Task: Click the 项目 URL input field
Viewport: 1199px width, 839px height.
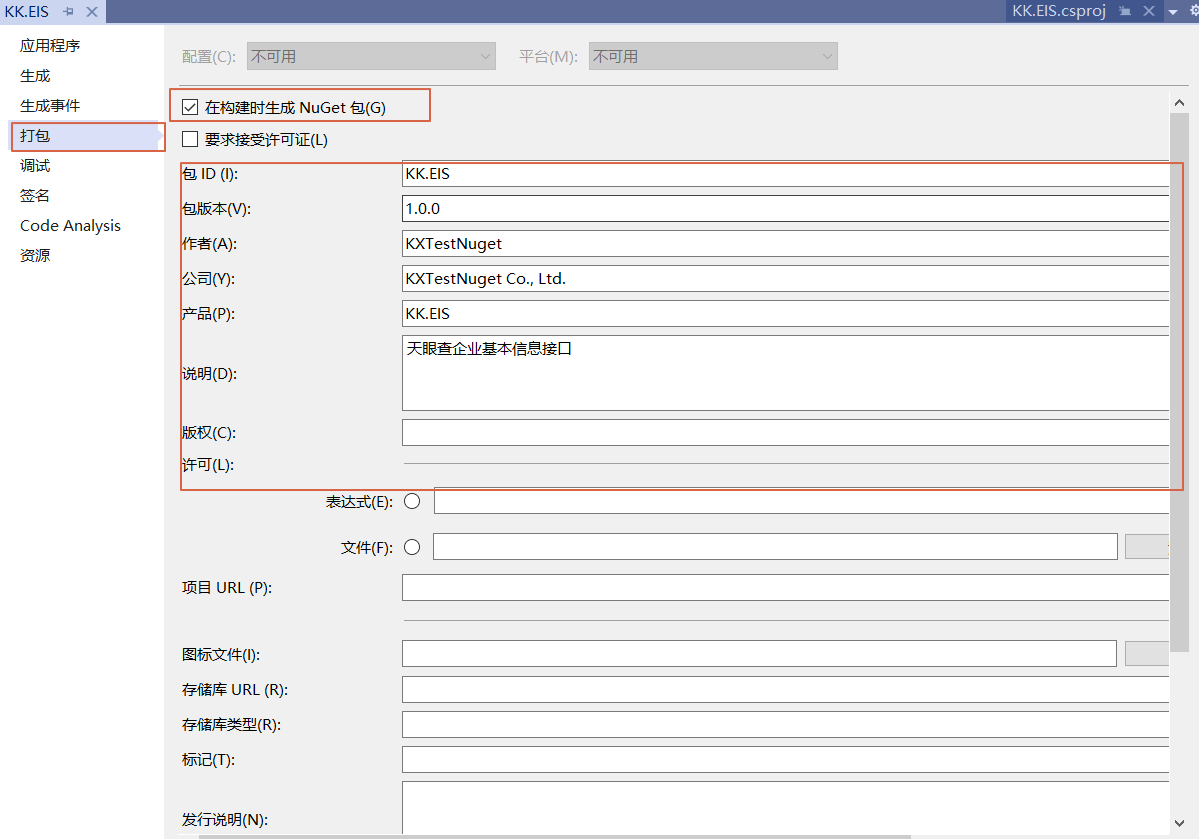Action: tap(785, 587)
